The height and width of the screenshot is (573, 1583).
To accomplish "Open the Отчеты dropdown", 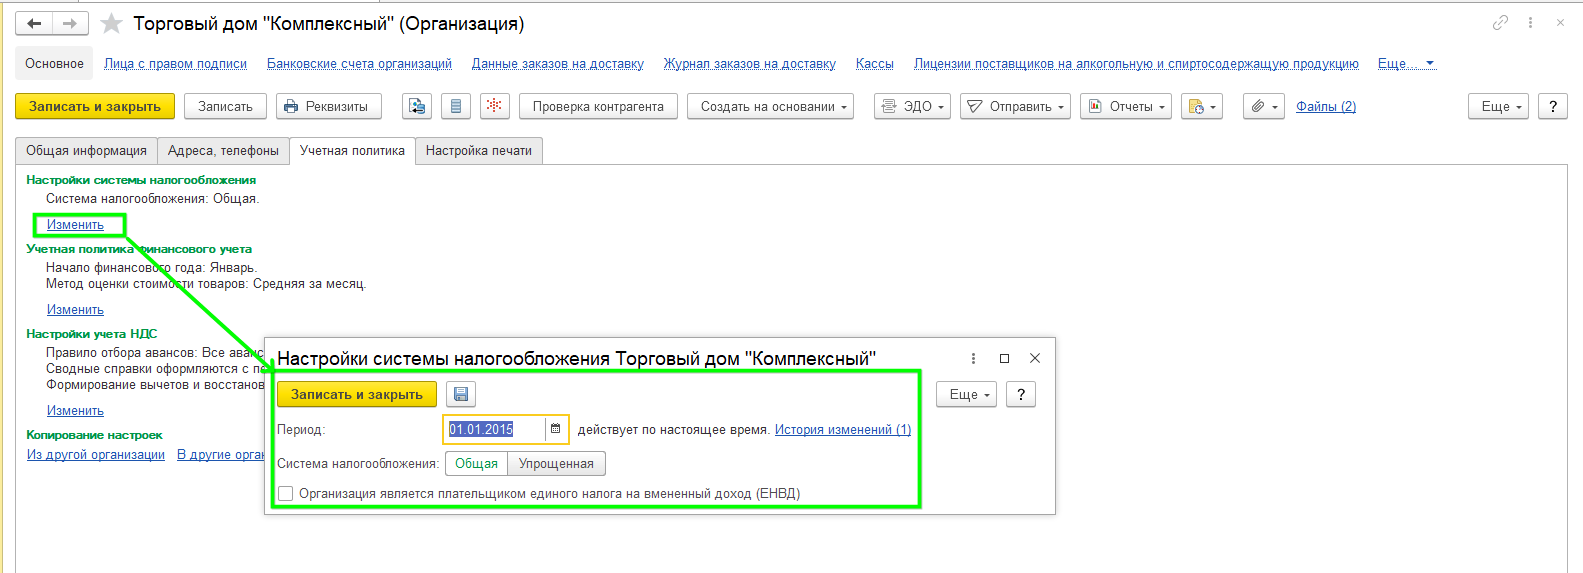I will pyautogui.click(x=1126, y=106).
